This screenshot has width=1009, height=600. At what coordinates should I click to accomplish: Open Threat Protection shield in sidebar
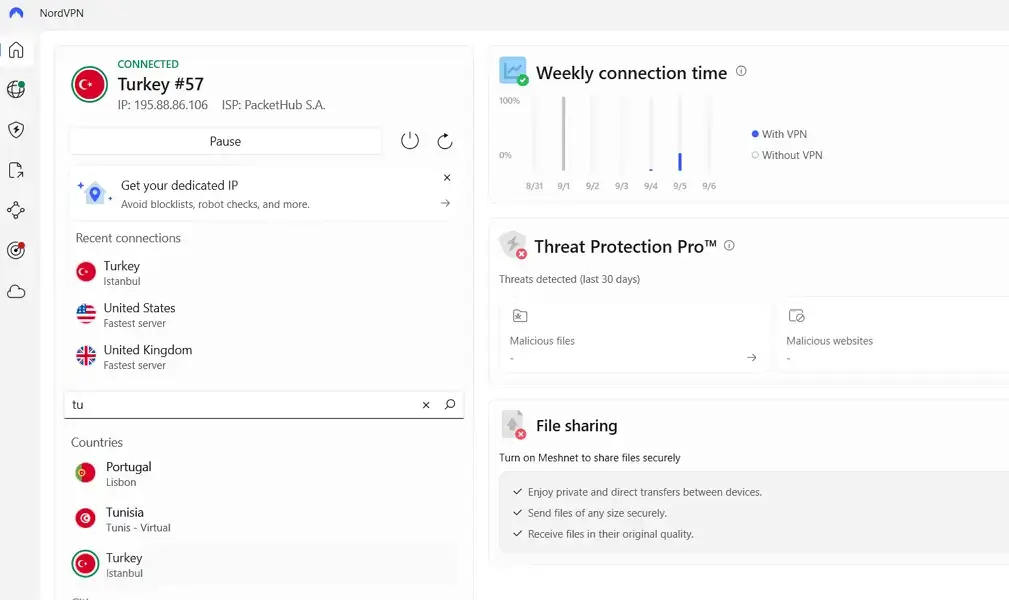(16, 130)
